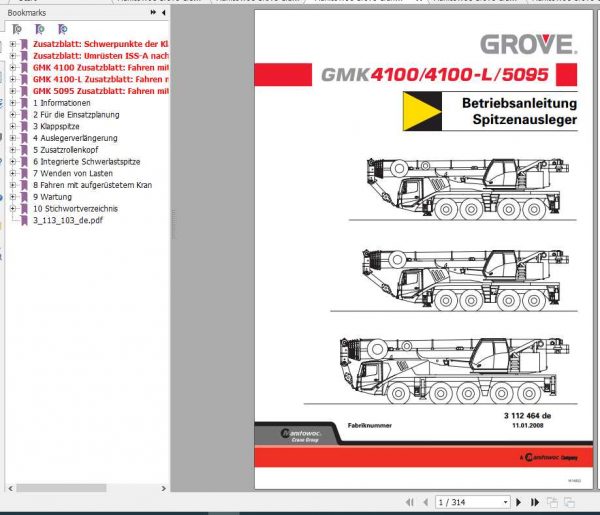Click purple bookmark icon beside '7 Wenden von Lasten'
The height and width of the screenshot is (515, 600).
click(x=24, y=173)
